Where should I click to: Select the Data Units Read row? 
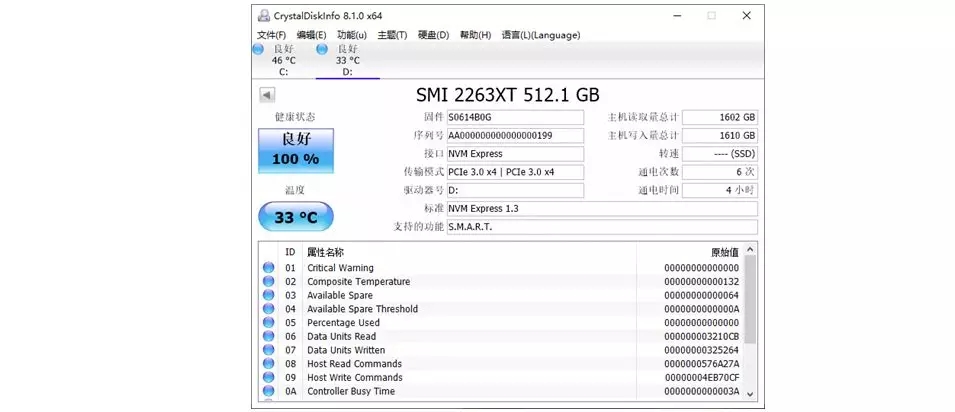point(501,336)
